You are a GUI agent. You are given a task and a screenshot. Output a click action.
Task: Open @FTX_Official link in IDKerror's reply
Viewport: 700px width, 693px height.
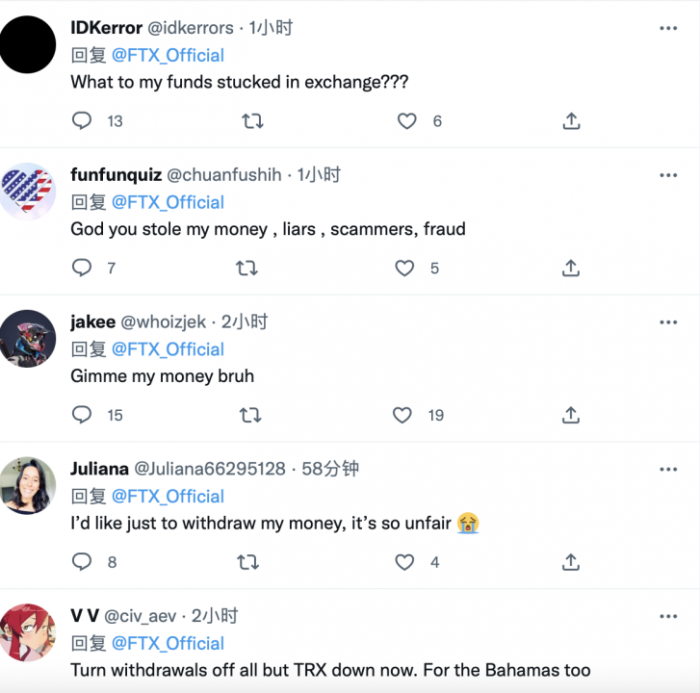coord(167,55)
